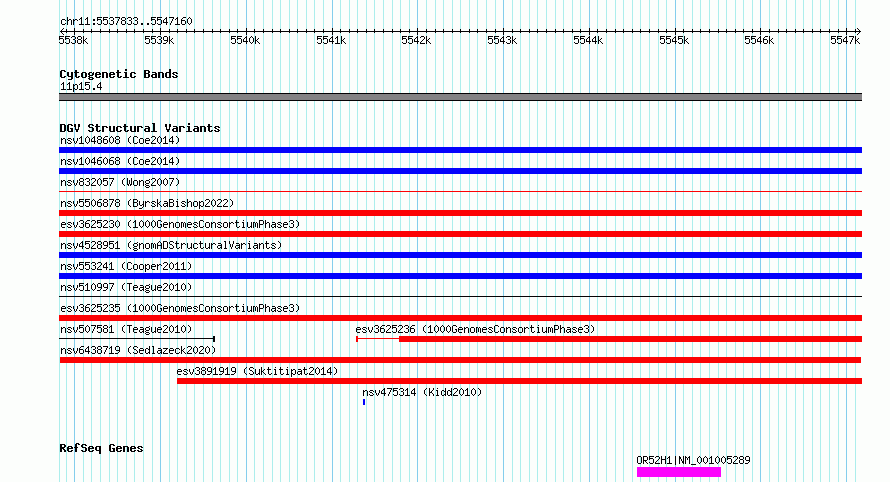Click the DGV Structural Variants track title
This screenshot has height=482, width=890.
[x=140, y=128]
